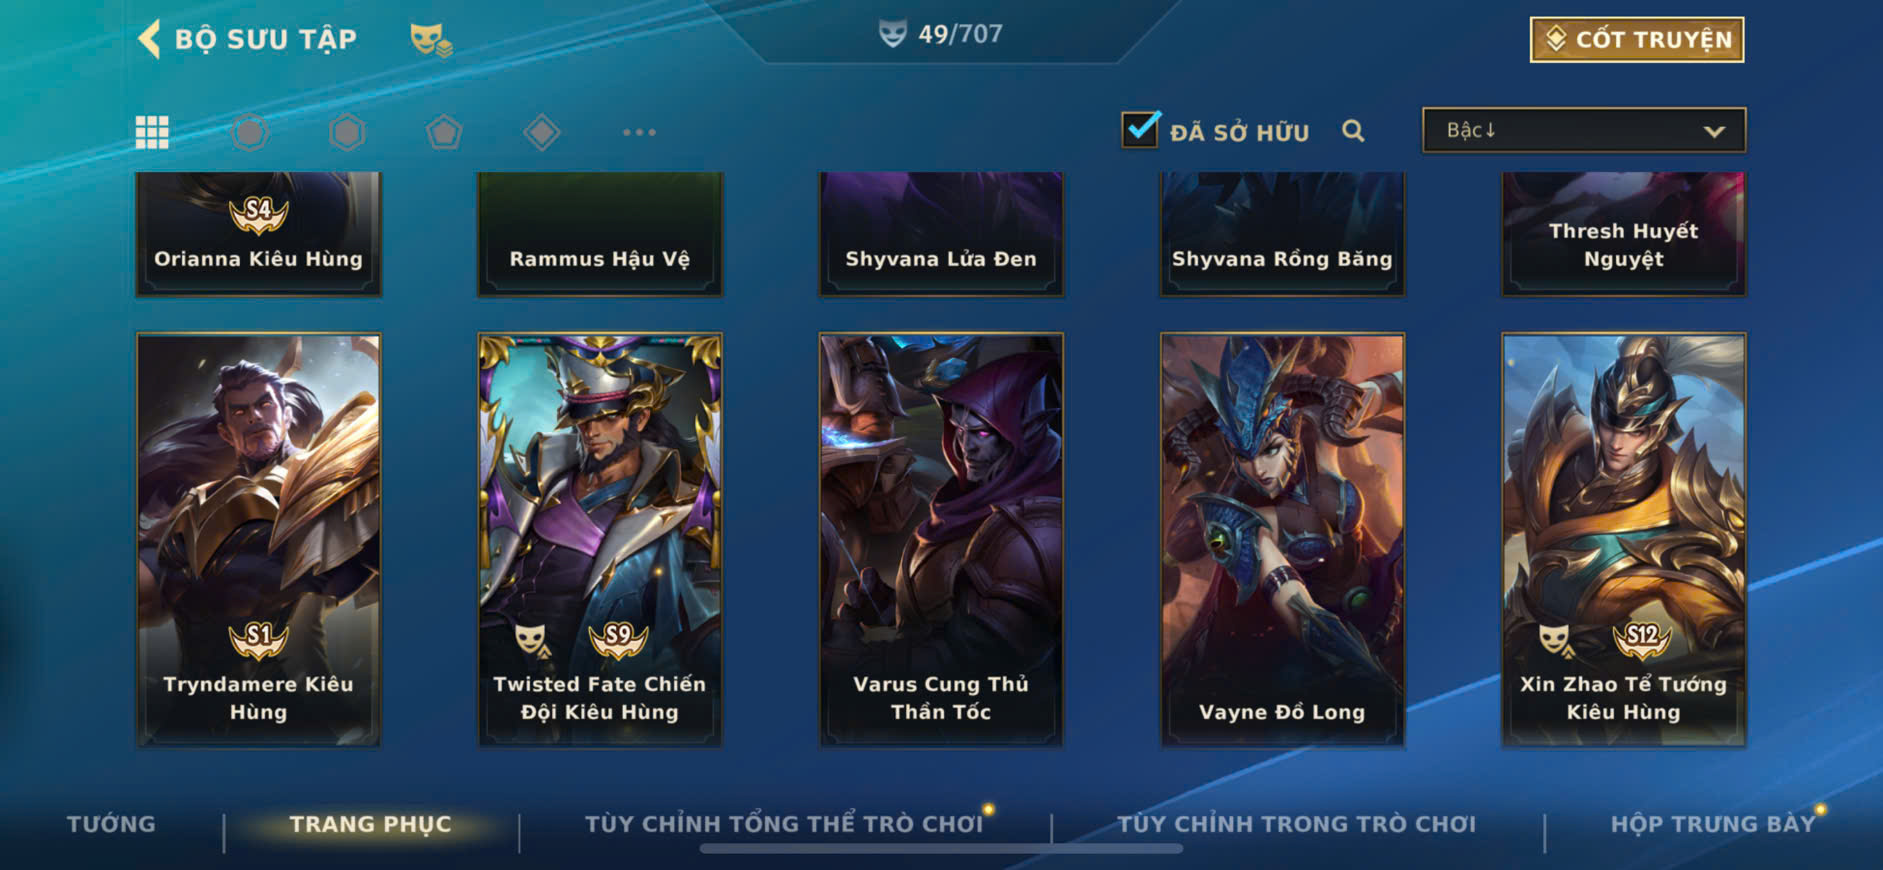Screen dimensions: 1883x870
Task: Select Twisted Fate Chiến Đội Kiêu Hùng skin
Action: pyautogui.click(x=600, y=540)
